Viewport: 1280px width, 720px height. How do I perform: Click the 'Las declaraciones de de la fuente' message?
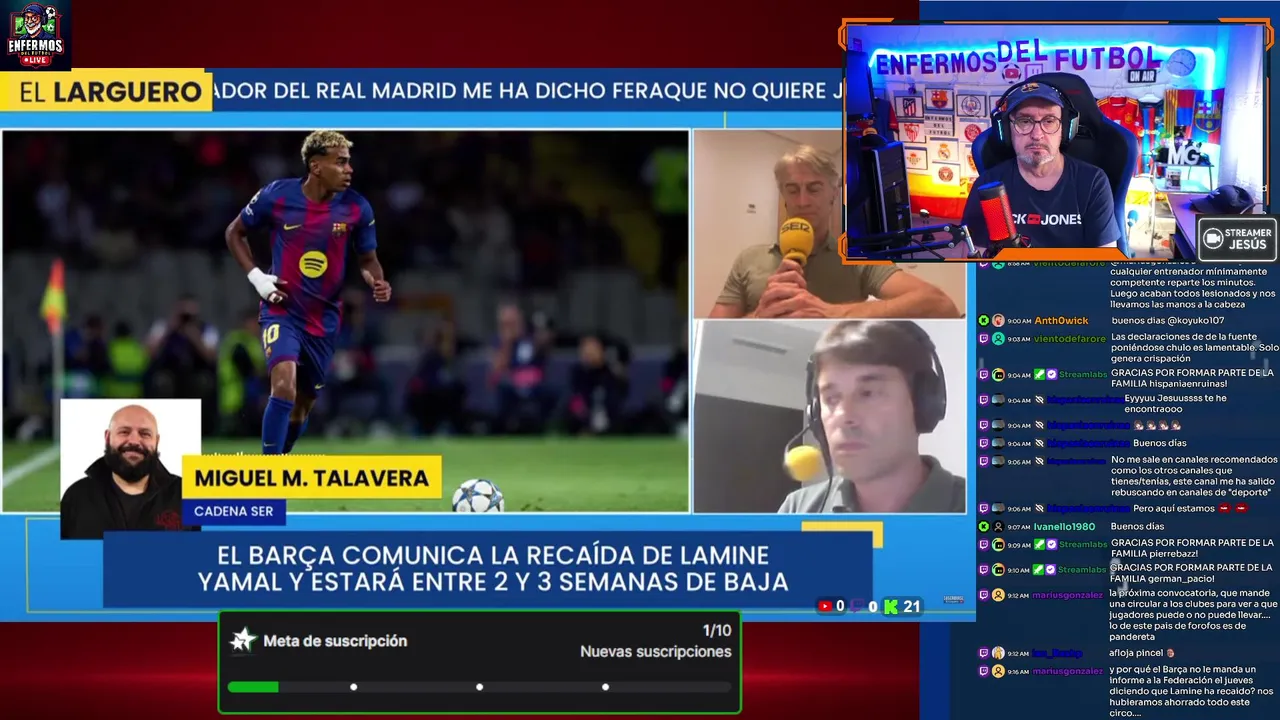click(x=1194, y=348)
